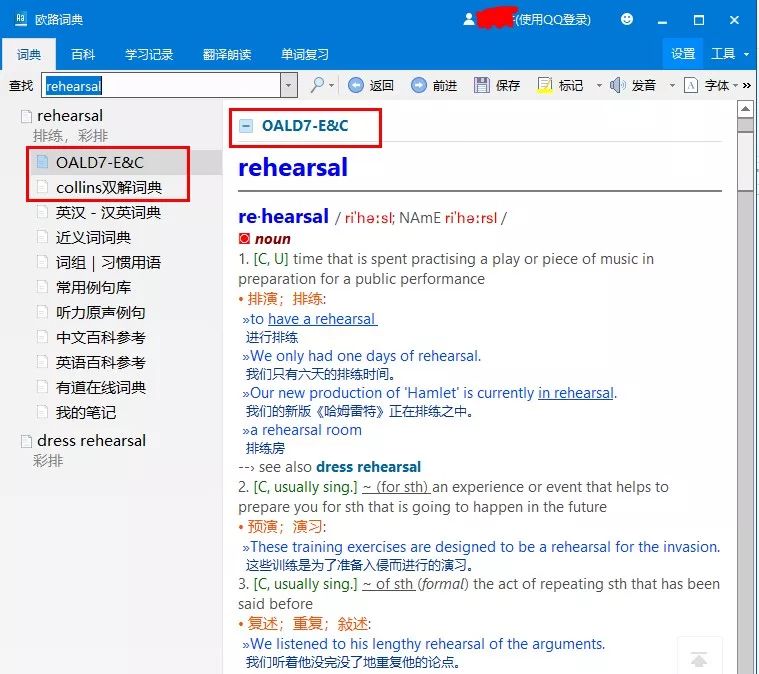Click the 前进 forward arrow icon
The image size is (759, 674).
coord(419,85)
